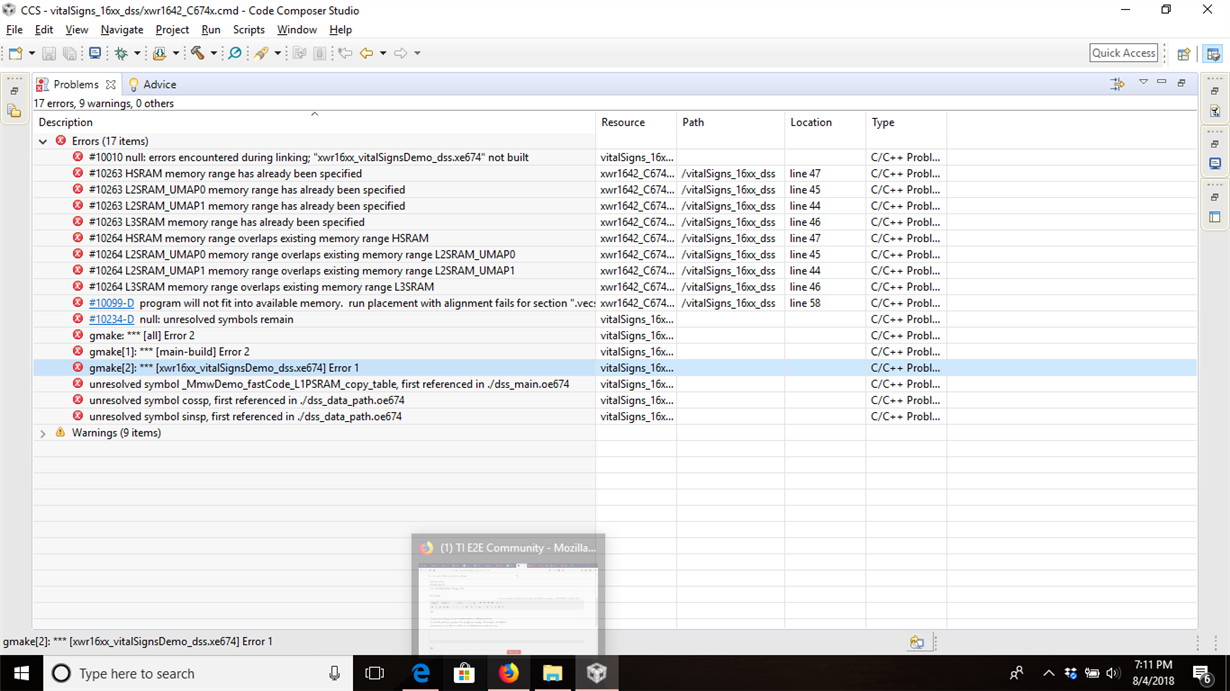Minimize the Problems view panel
This screenshot has width=1230, height=691.
1162,82
